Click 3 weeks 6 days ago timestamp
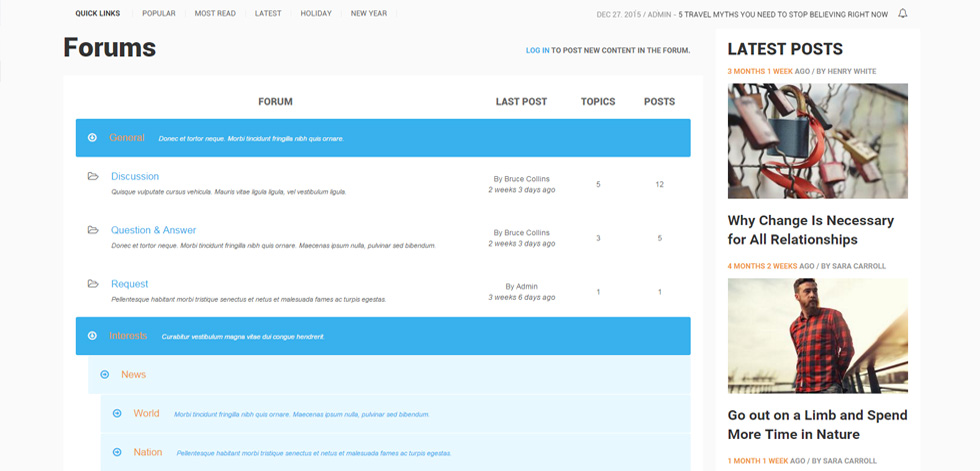 click(x=521, y=297)
